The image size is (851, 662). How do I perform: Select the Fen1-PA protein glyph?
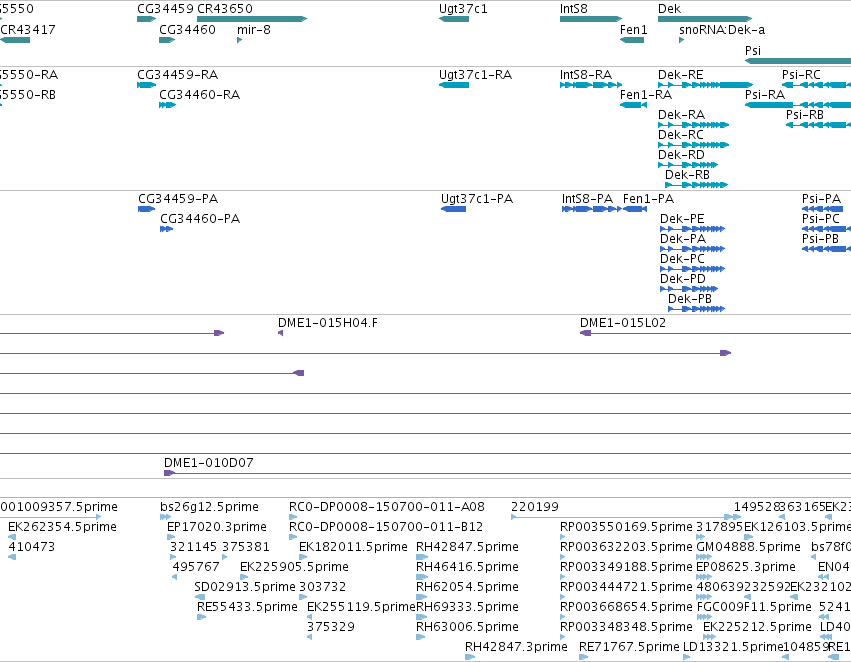point(635,209)
